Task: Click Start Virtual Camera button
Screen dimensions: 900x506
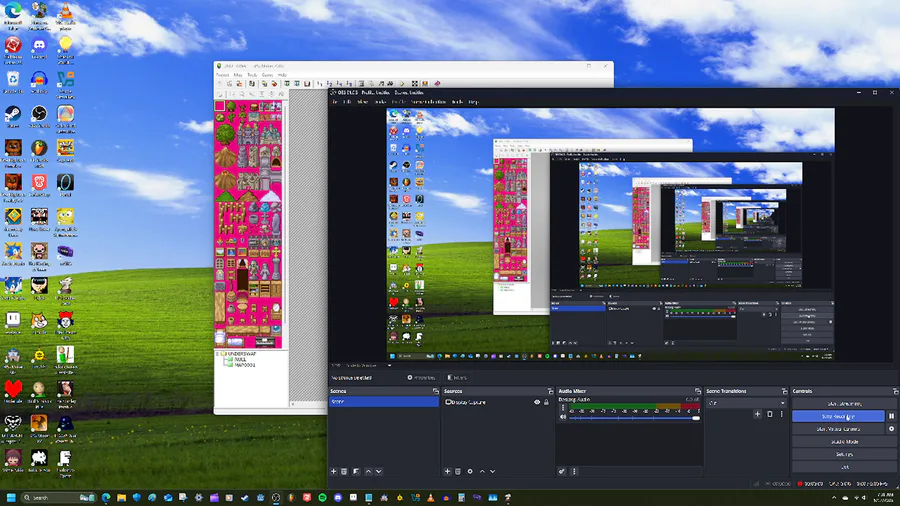Action: (839, 429)
